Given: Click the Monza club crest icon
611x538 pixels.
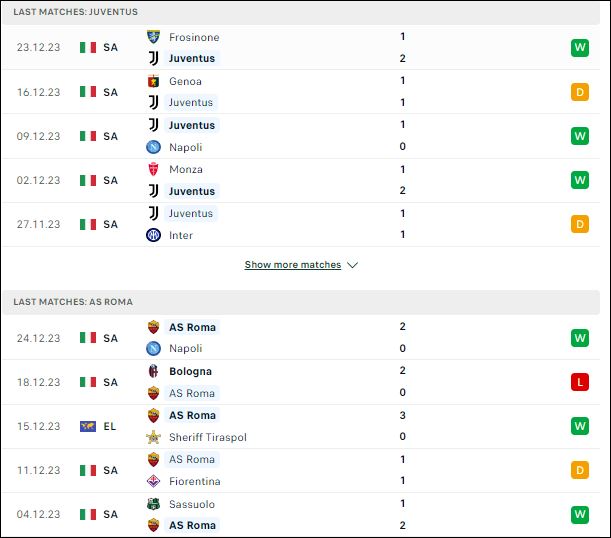Looking at the screenshot, I should click(x=154, y=169).
